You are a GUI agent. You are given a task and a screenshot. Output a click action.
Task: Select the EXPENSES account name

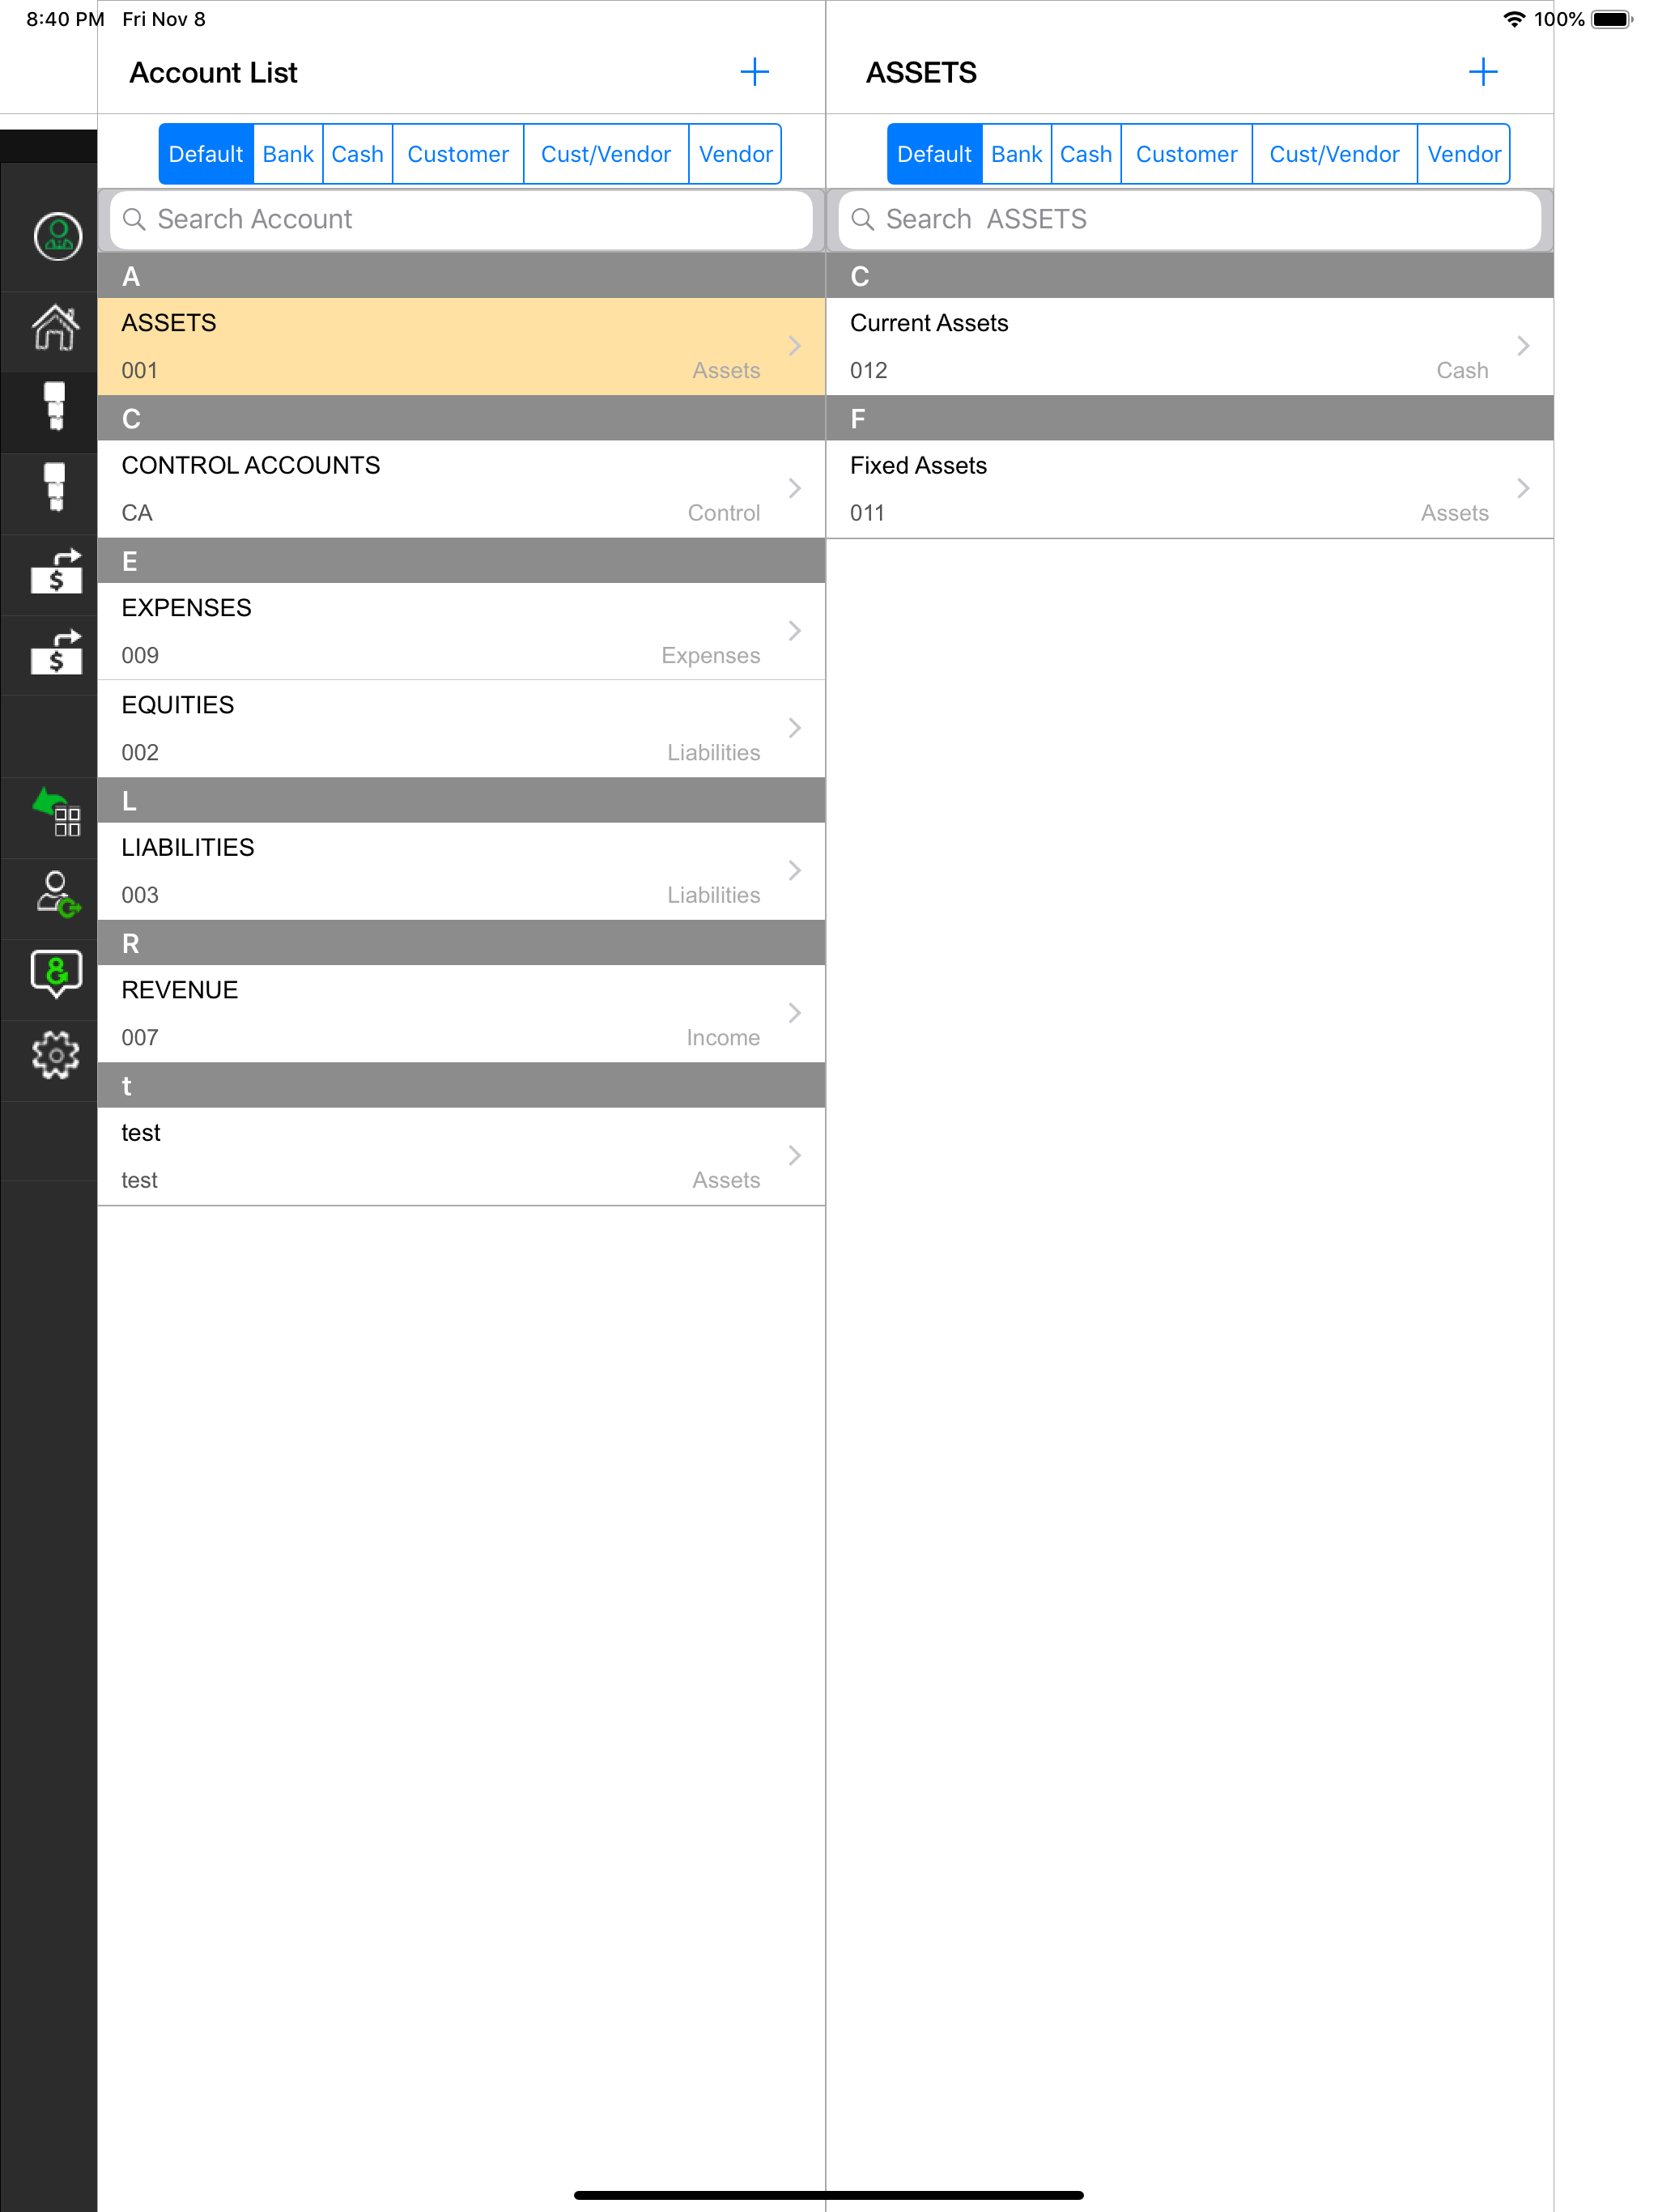187,608
